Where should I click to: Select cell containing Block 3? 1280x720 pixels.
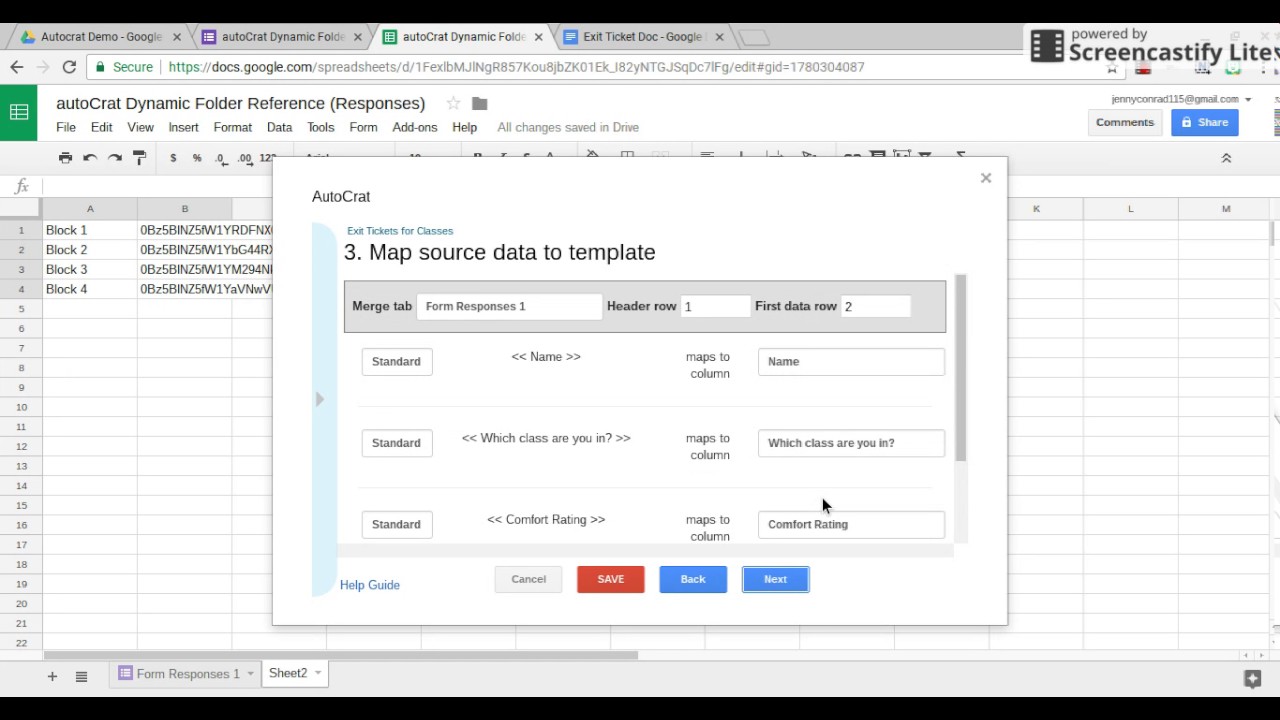click(x=90, y=269)
